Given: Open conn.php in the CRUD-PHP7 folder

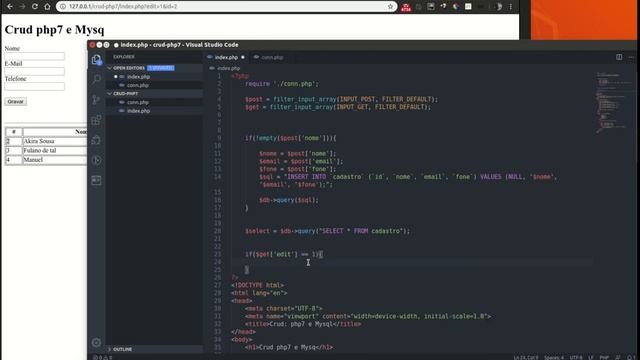Looking at the screenshot, I should tap(154, 102).
